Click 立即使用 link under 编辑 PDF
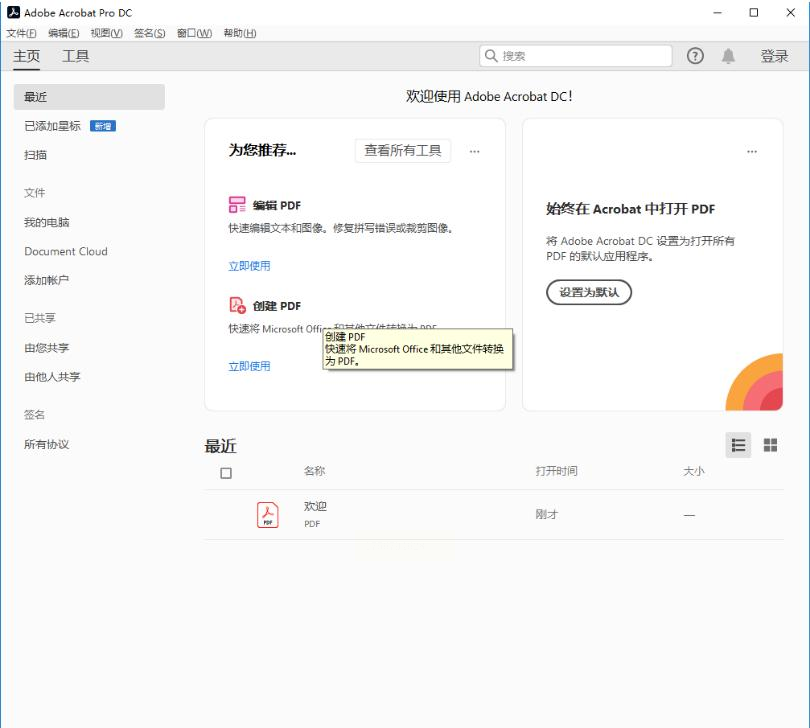The width and height of the screenshot is (810, 728). (x=249, y=266)
